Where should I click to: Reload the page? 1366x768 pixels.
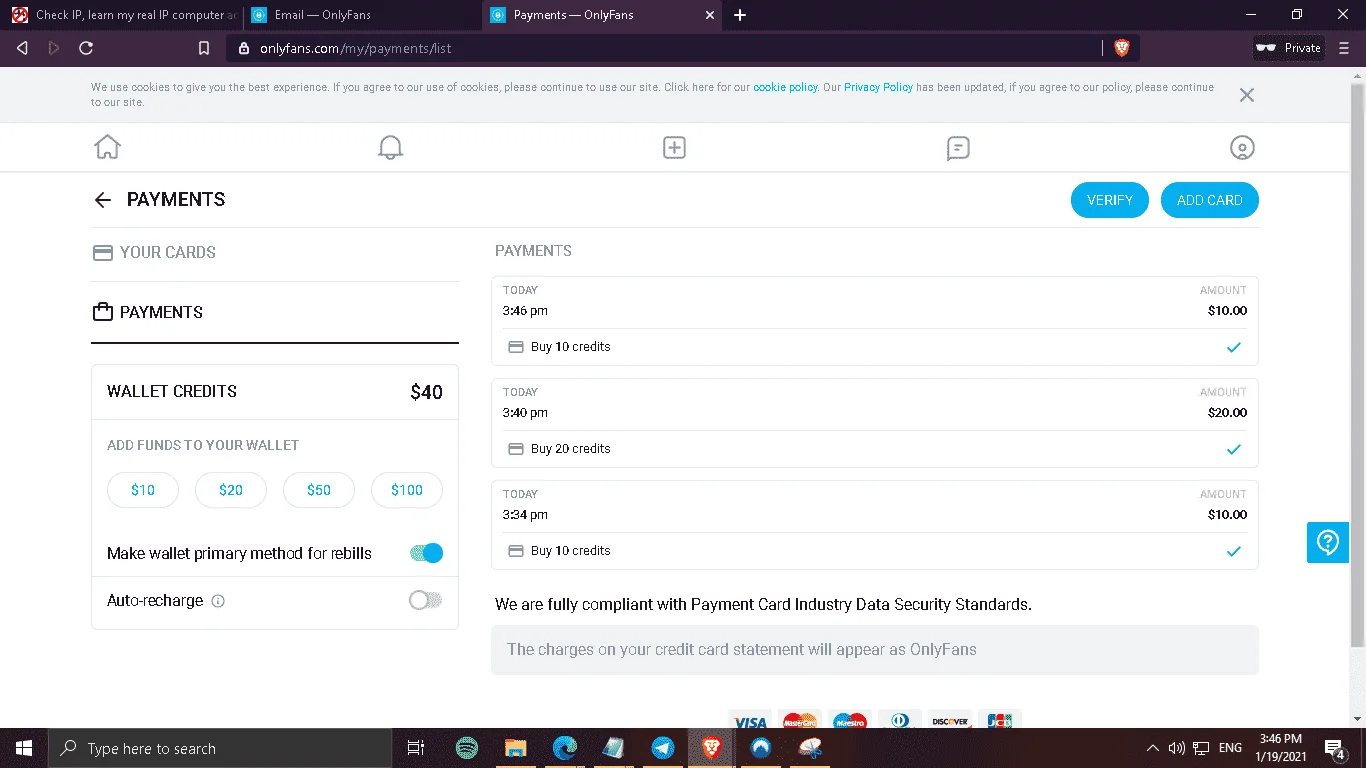pos(86,48)
